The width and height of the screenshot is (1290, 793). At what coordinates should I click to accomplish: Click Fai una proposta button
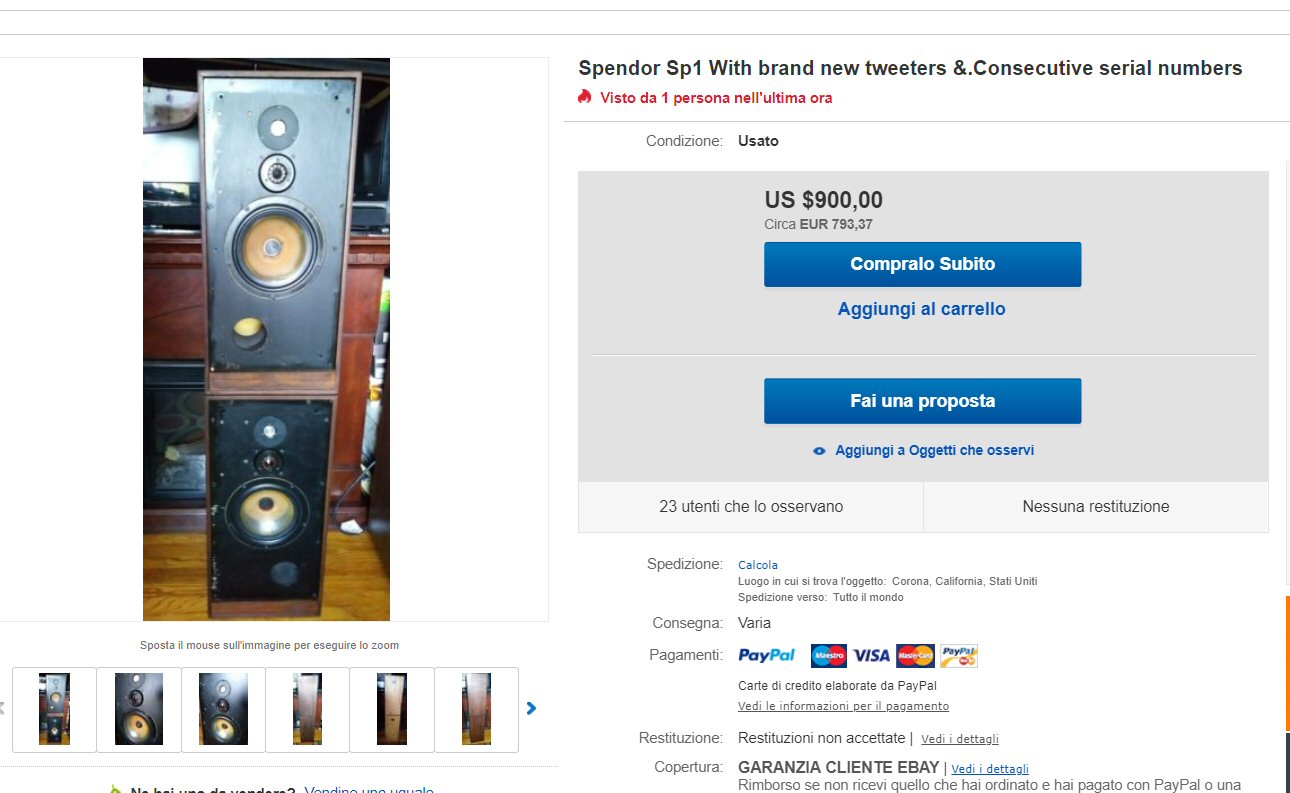pyautogui.click(x=922, y=401)
